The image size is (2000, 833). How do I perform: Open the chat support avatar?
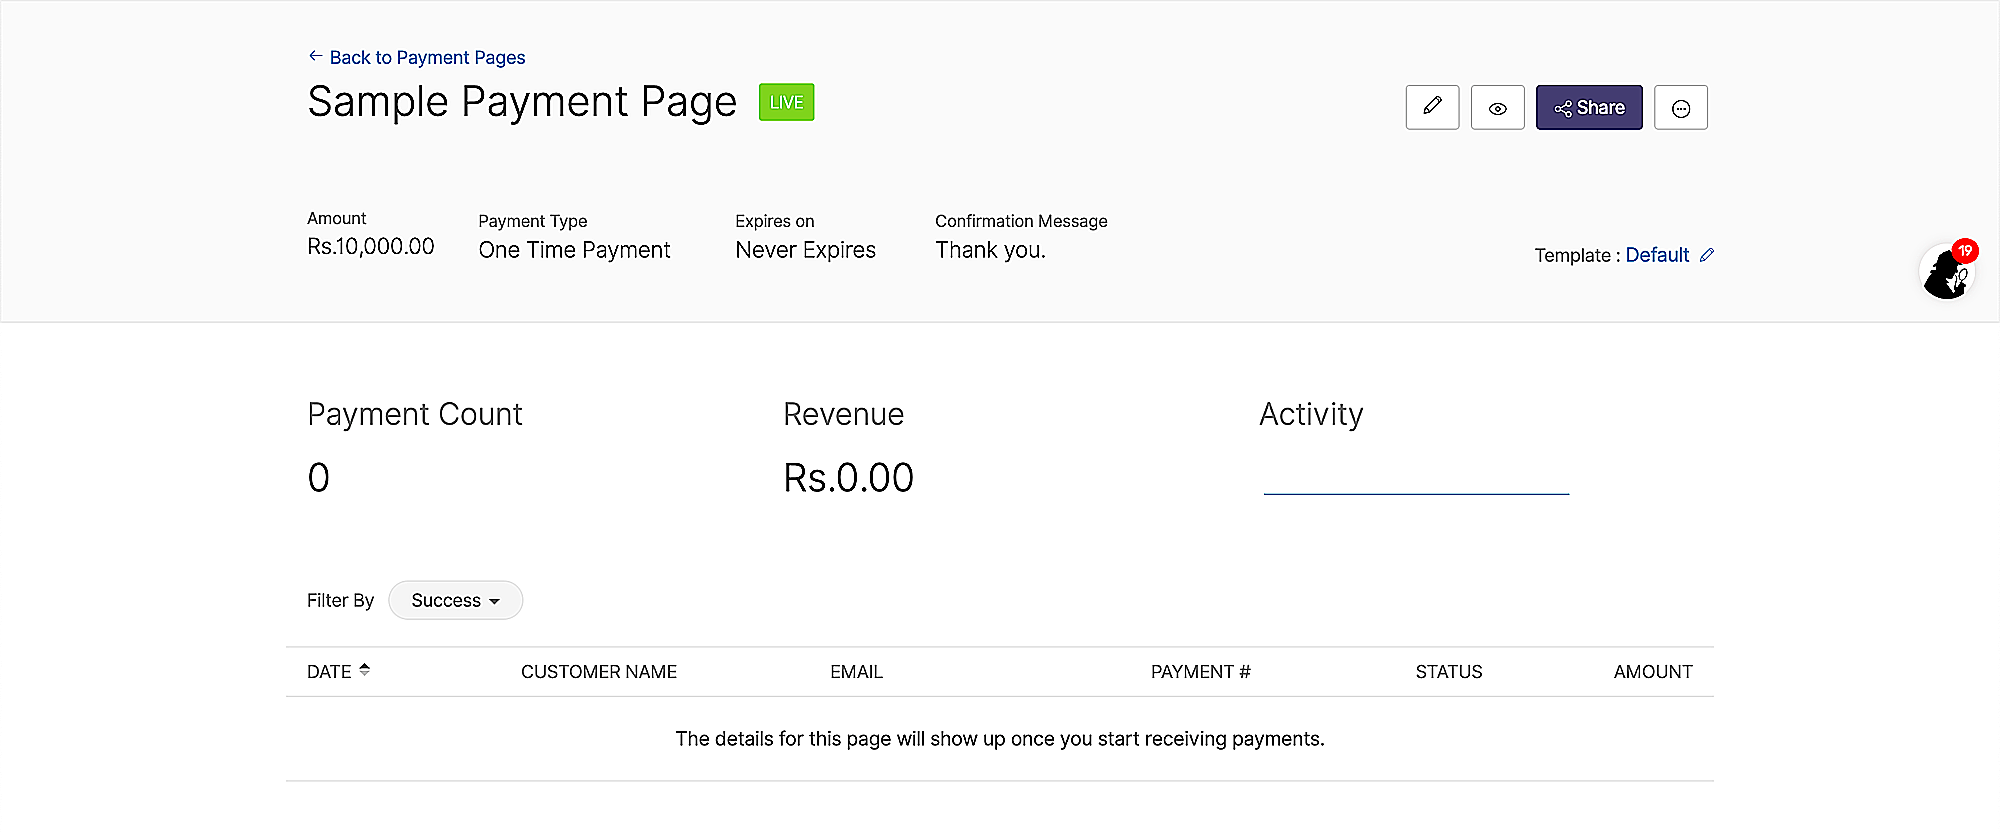(x=1945, y=273)
